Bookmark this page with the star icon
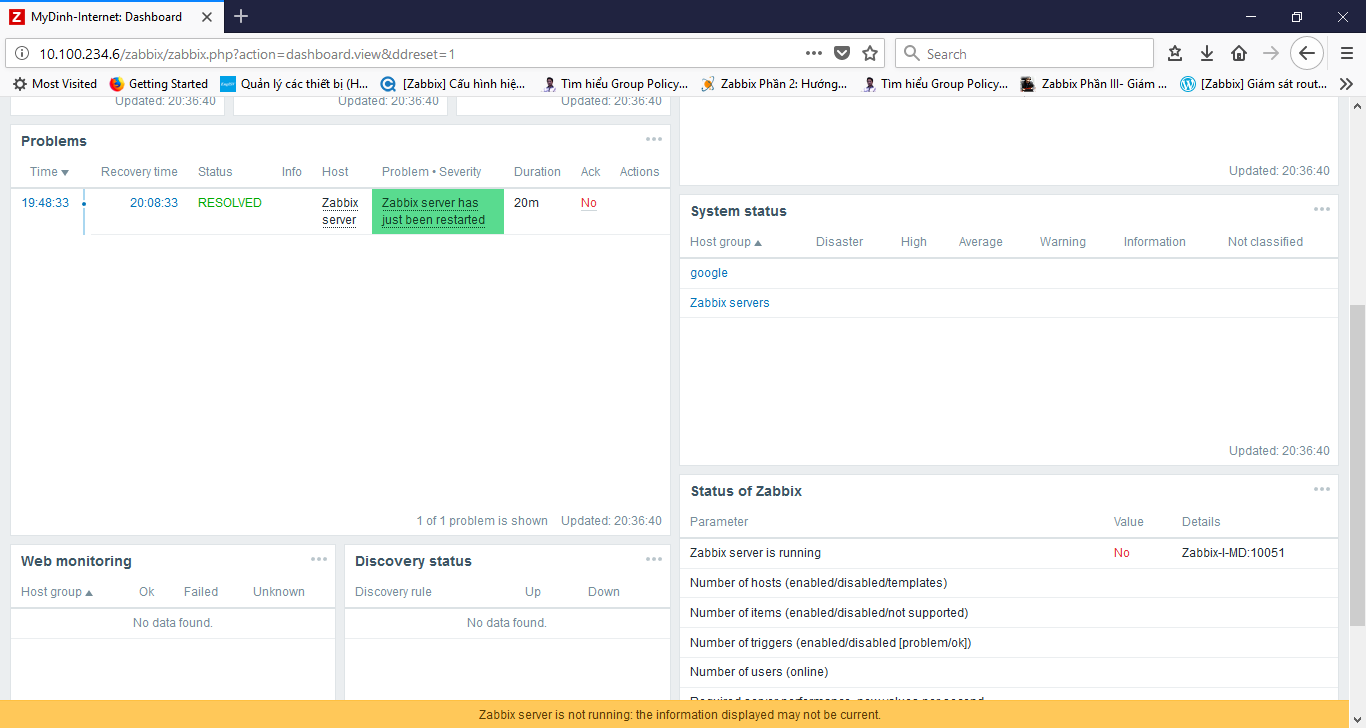This screenshot has height=728, width=1366. 870,54
